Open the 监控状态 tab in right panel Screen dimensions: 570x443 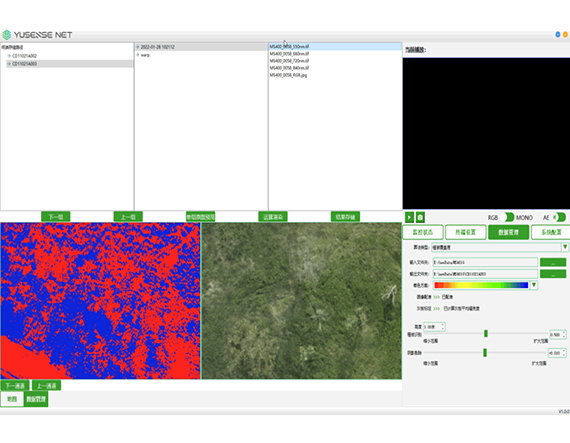[x=423, y=232]
